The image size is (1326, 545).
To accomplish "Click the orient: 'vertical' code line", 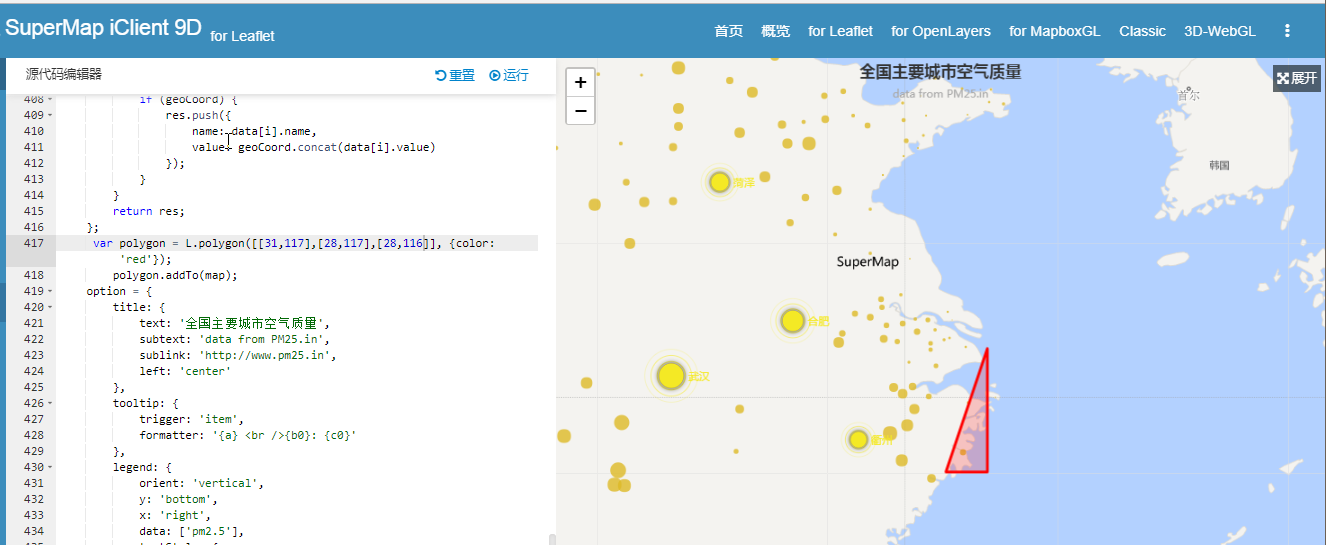I will (x=202, y=483).
